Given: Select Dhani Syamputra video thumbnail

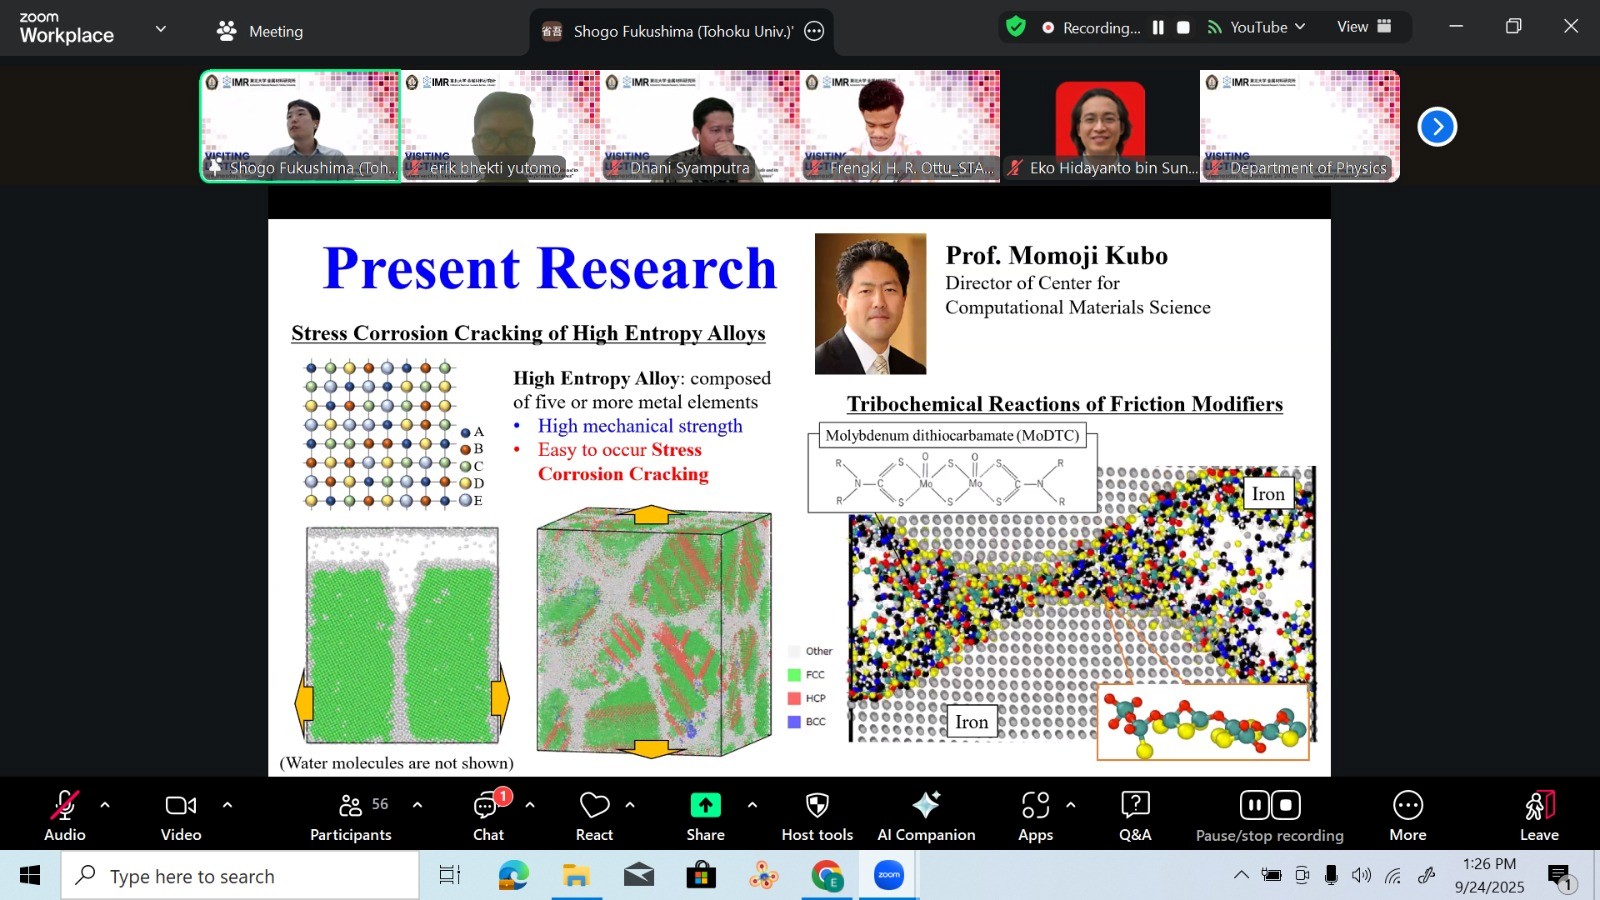Looking at the screenshot, I should click(x=700, y=126).
